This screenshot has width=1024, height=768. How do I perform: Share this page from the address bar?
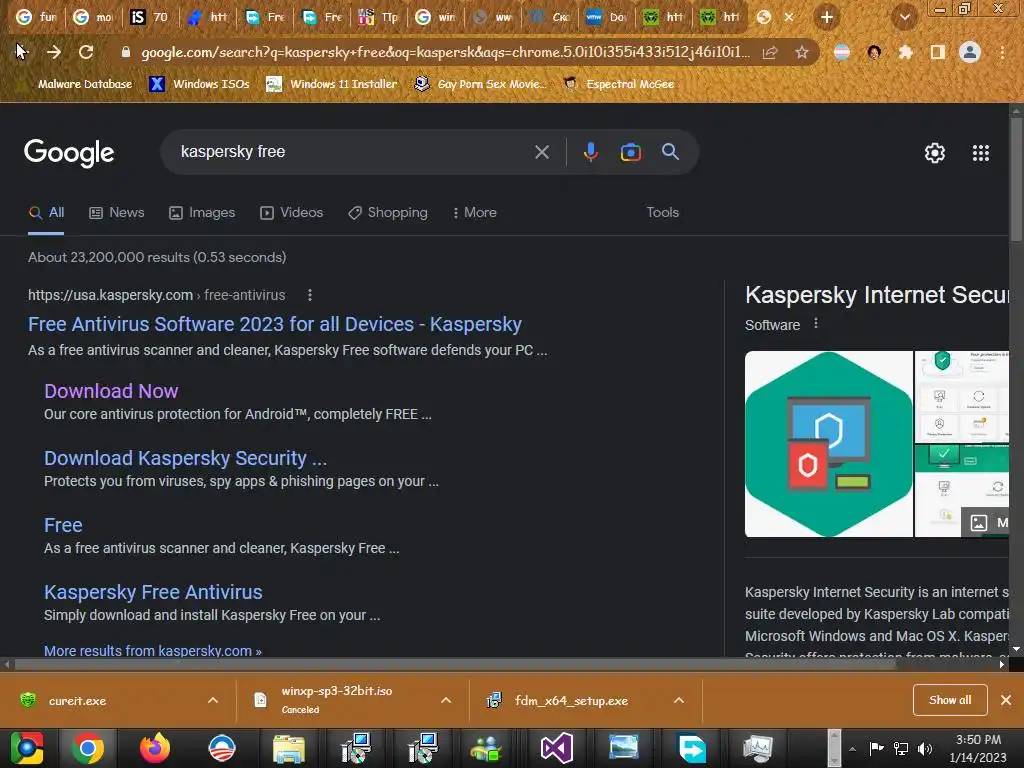tap(770, 52)
